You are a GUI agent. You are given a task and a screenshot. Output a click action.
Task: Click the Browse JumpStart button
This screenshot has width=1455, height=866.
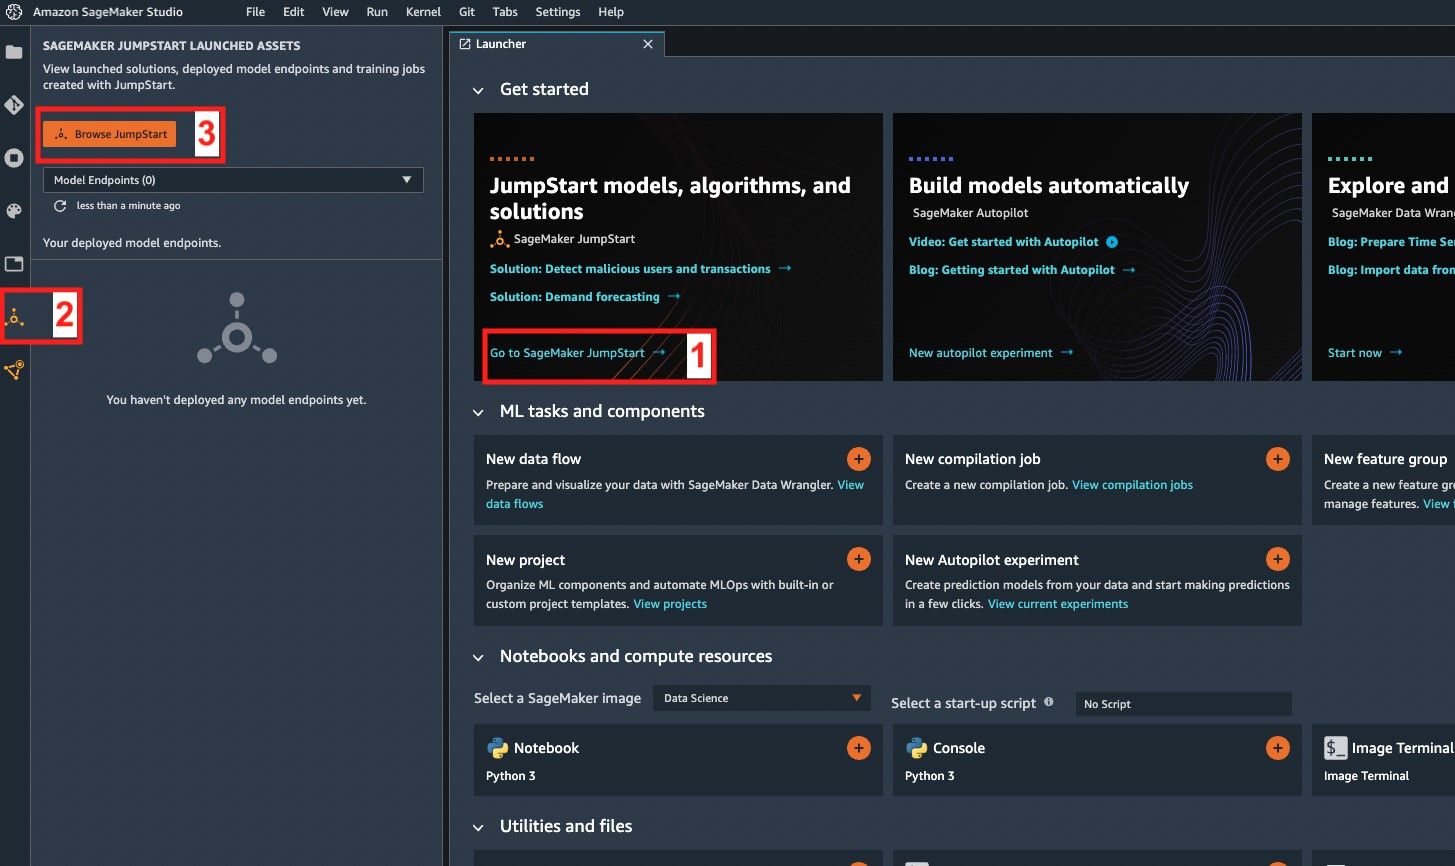(109, 132)
